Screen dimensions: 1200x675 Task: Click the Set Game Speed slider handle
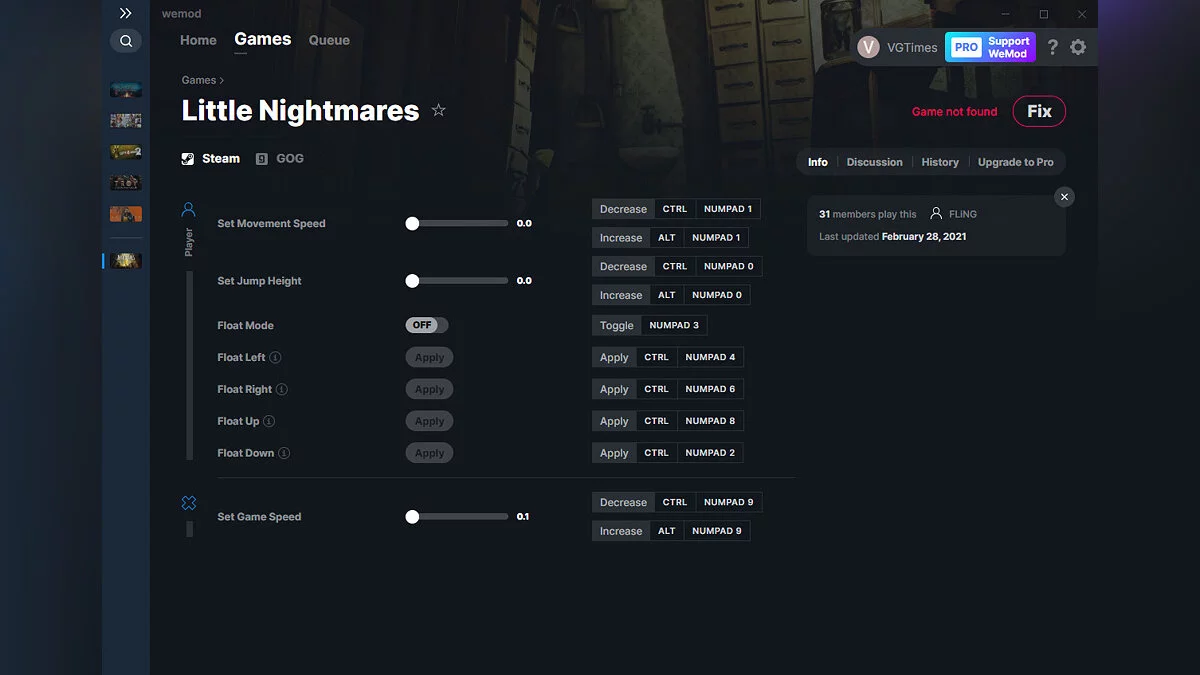point(411,516)
